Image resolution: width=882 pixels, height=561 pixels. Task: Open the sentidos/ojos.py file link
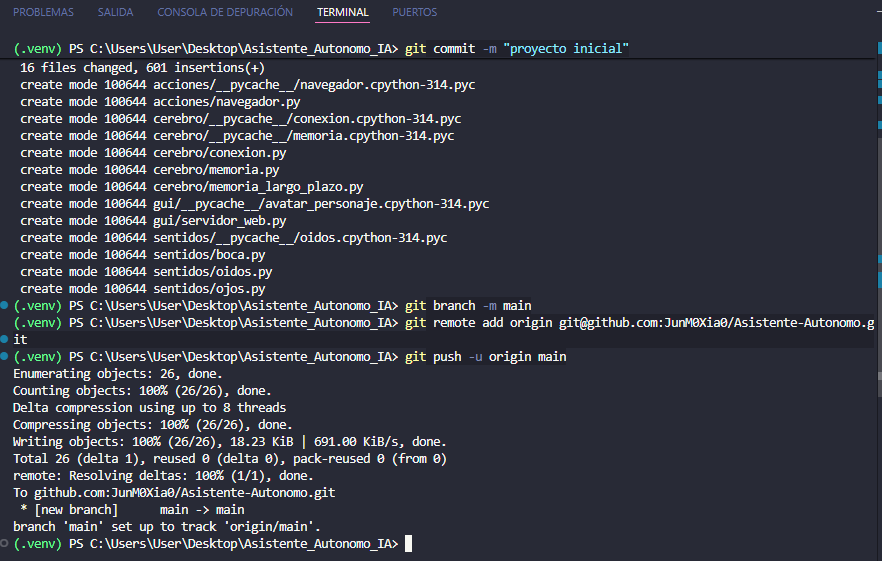[209, 289]
